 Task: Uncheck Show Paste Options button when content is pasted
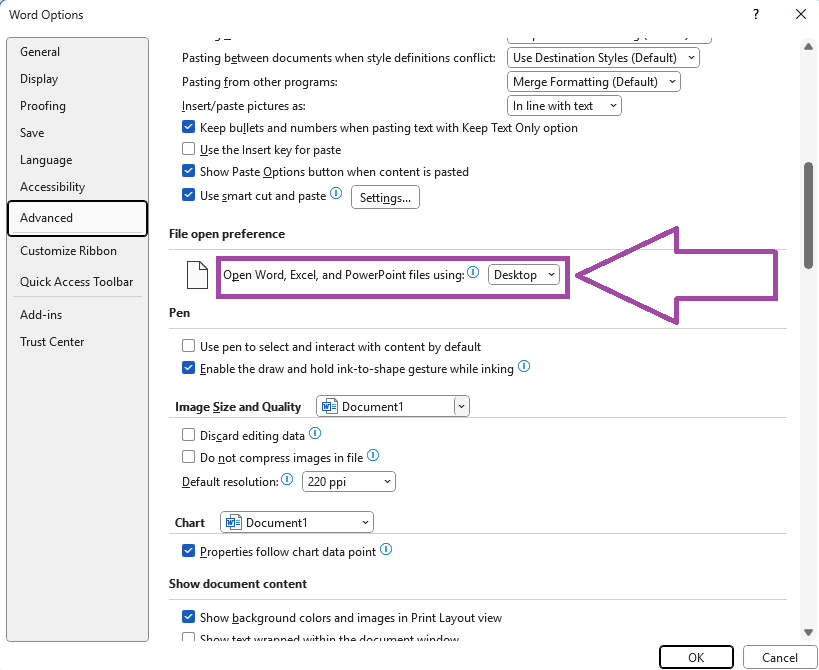pos(189,171)
